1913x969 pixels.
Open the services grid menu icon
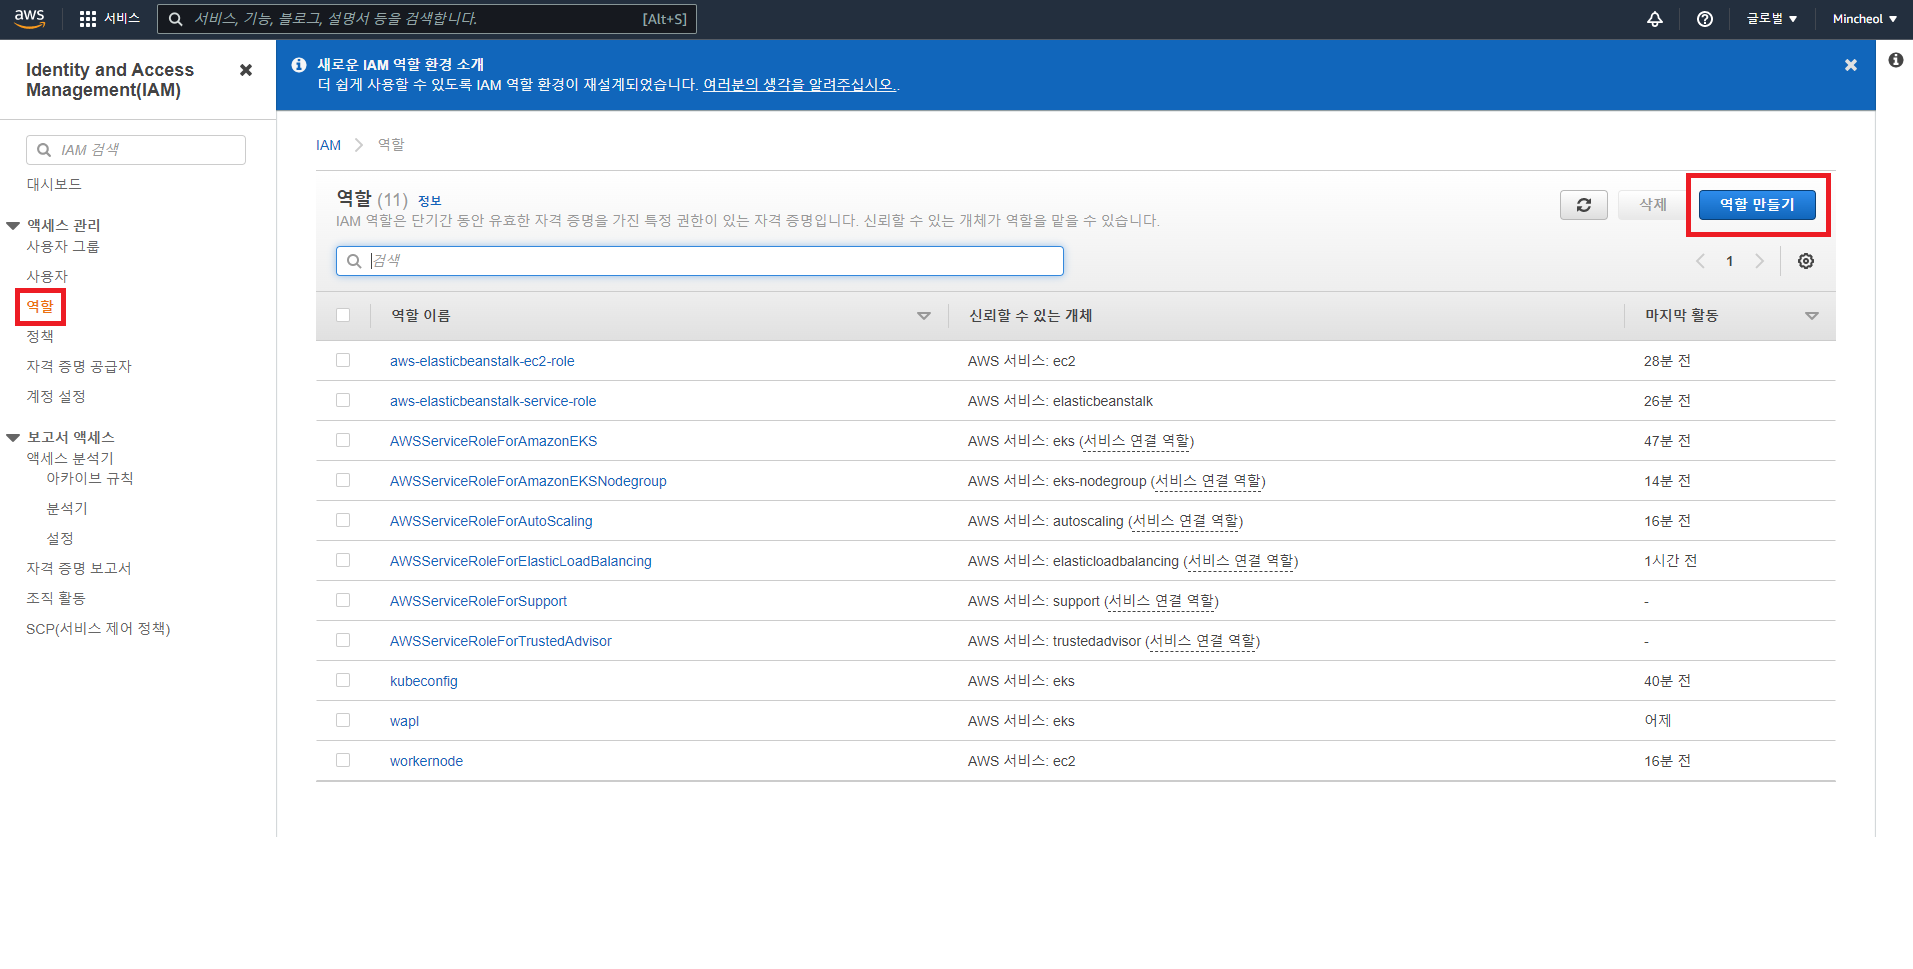tap(88, 19)
